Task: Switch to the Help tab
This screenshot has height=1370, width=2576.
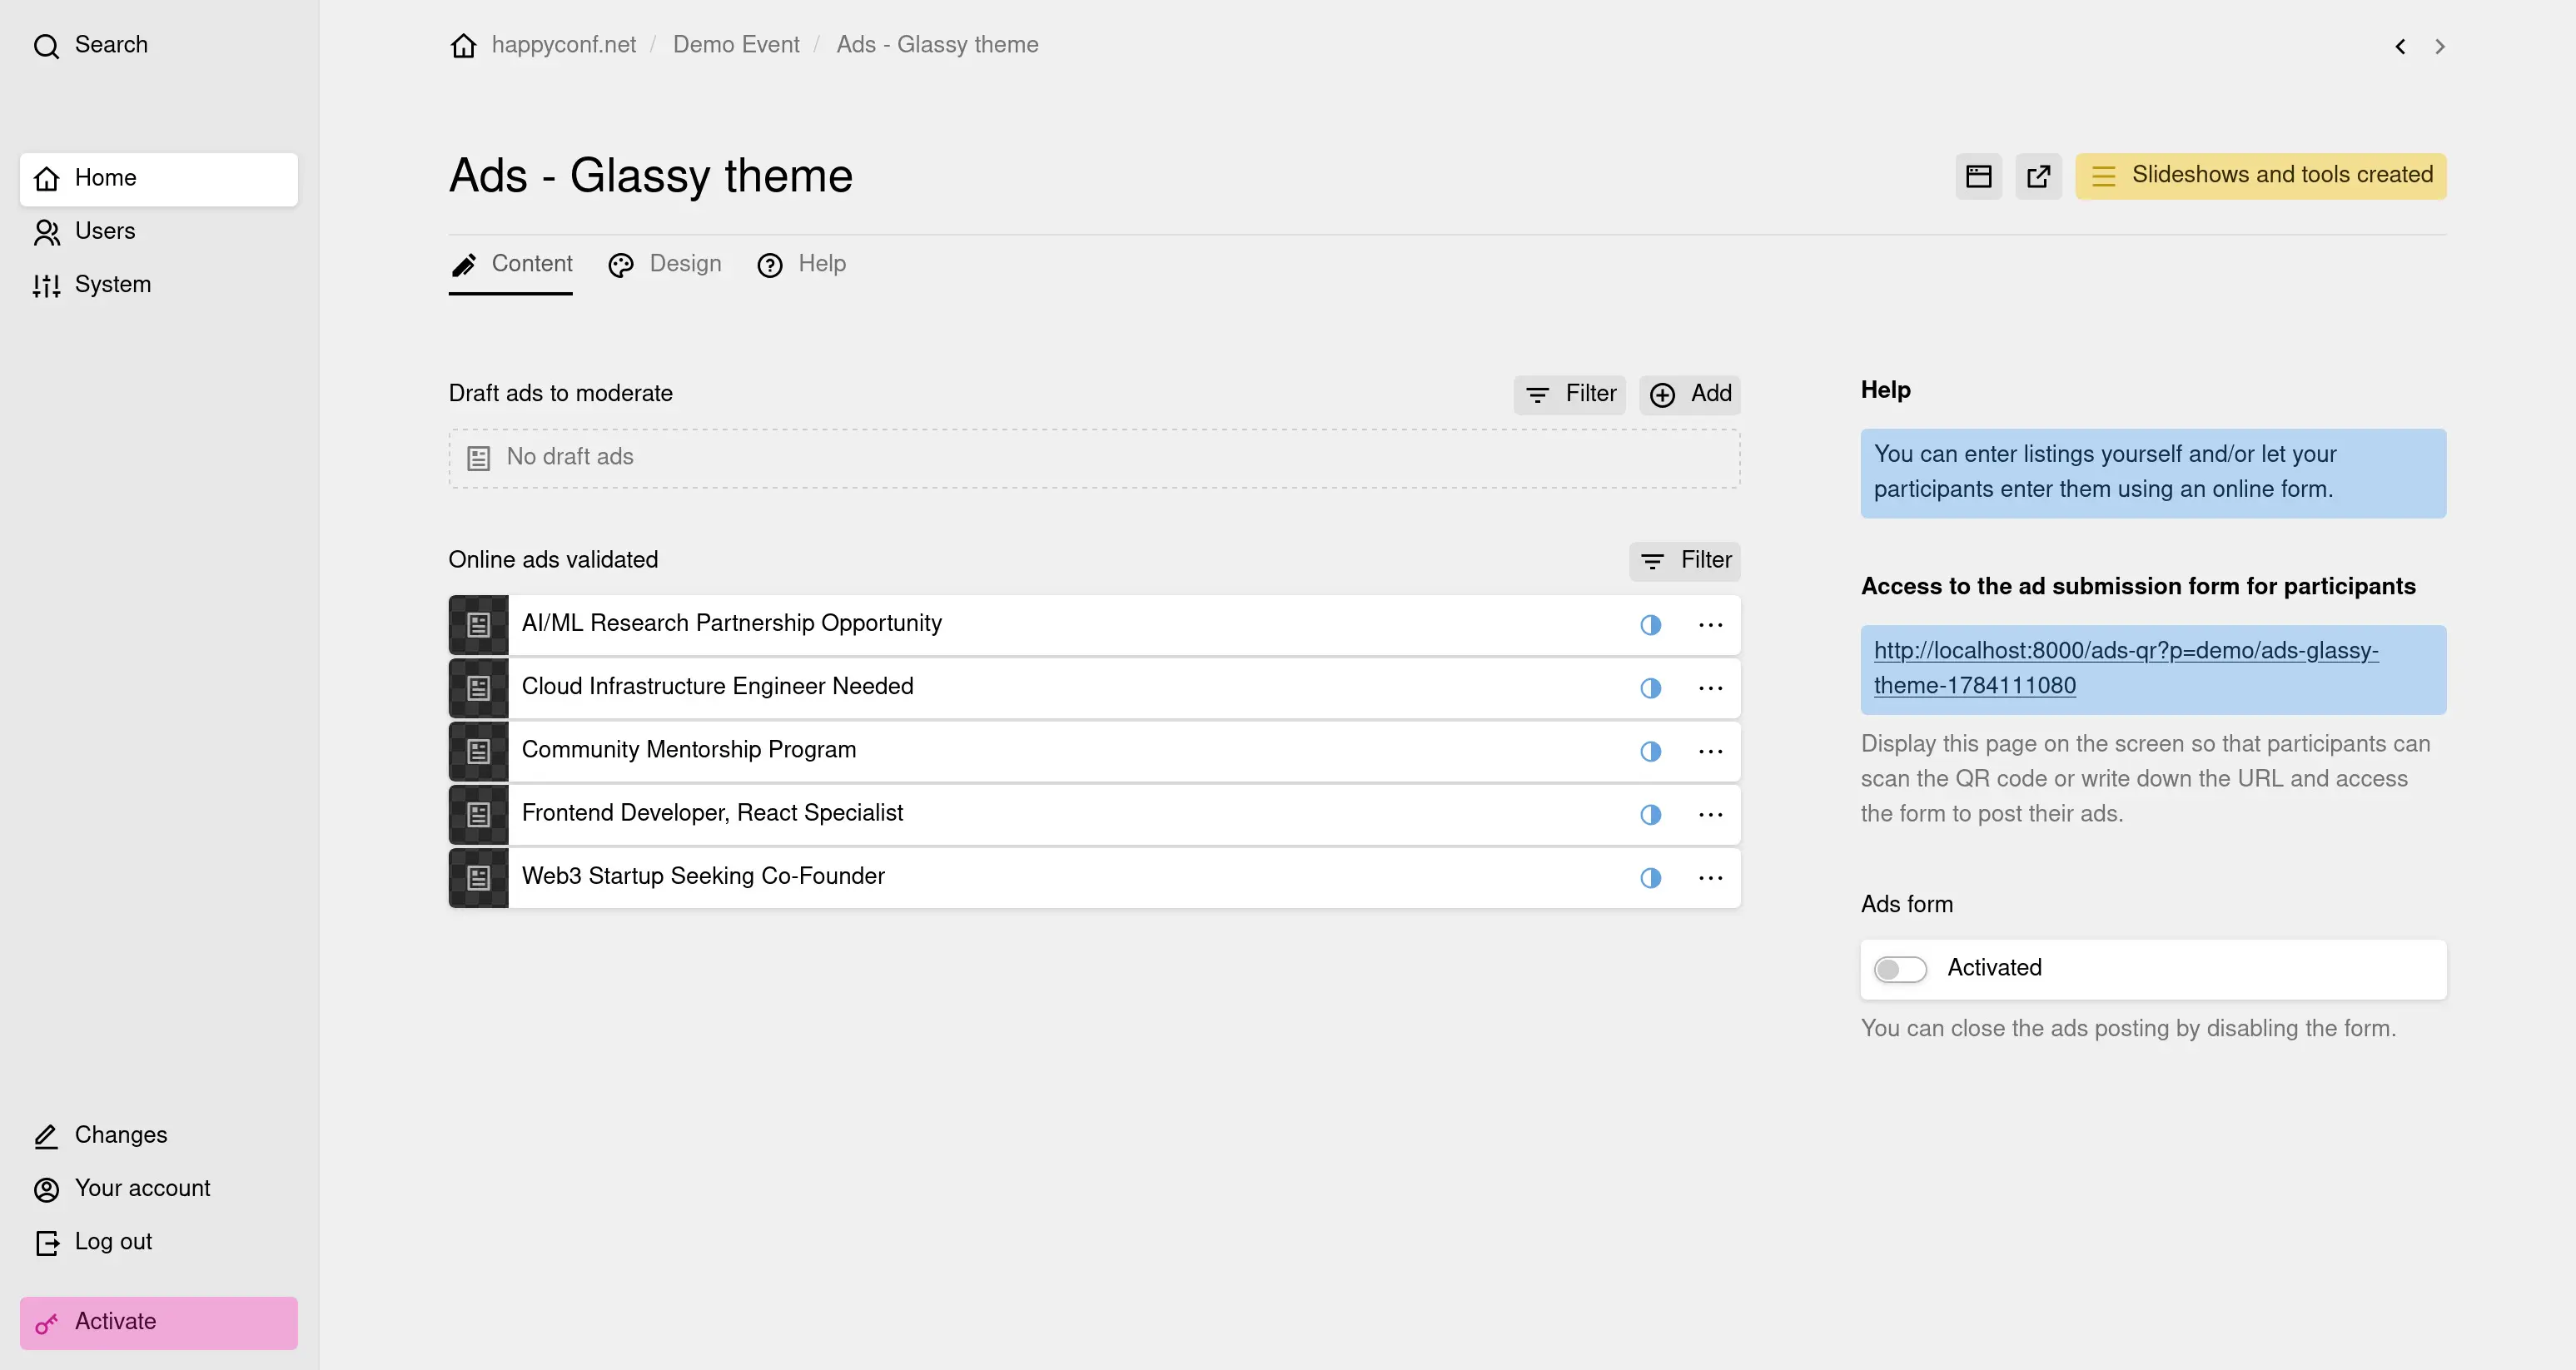Action: coord(801,264)
